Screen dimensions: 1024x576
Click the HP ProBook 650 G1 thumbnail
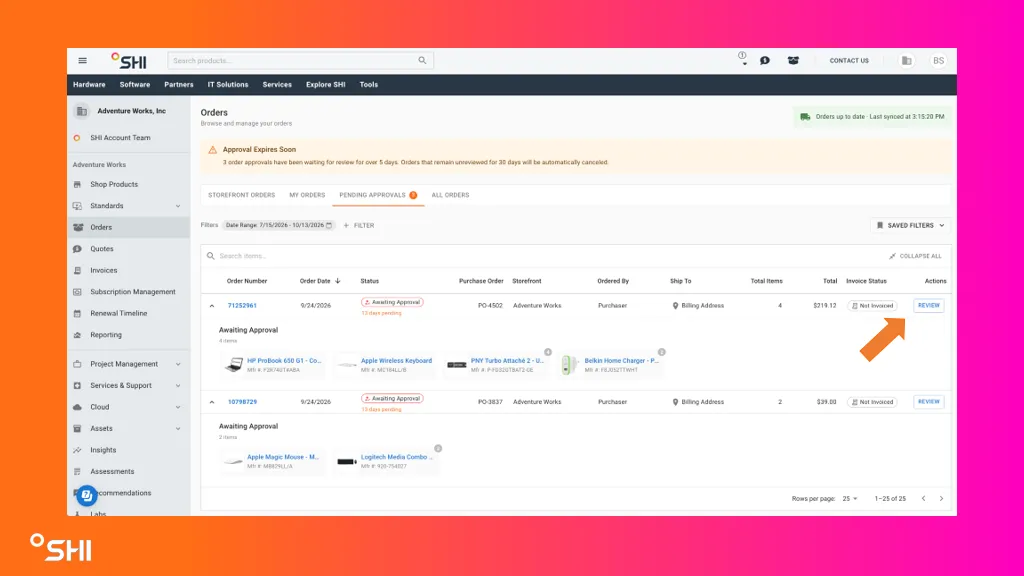(x=234, y=364)
